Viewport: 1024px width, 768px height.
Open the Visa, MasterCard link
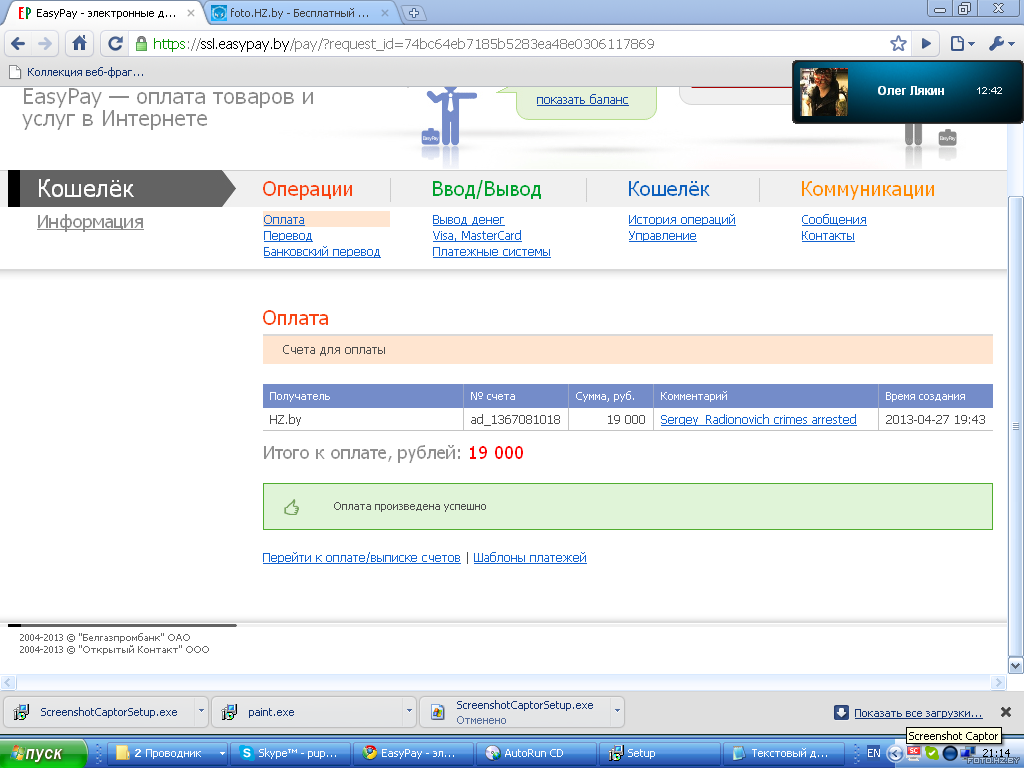477,236
